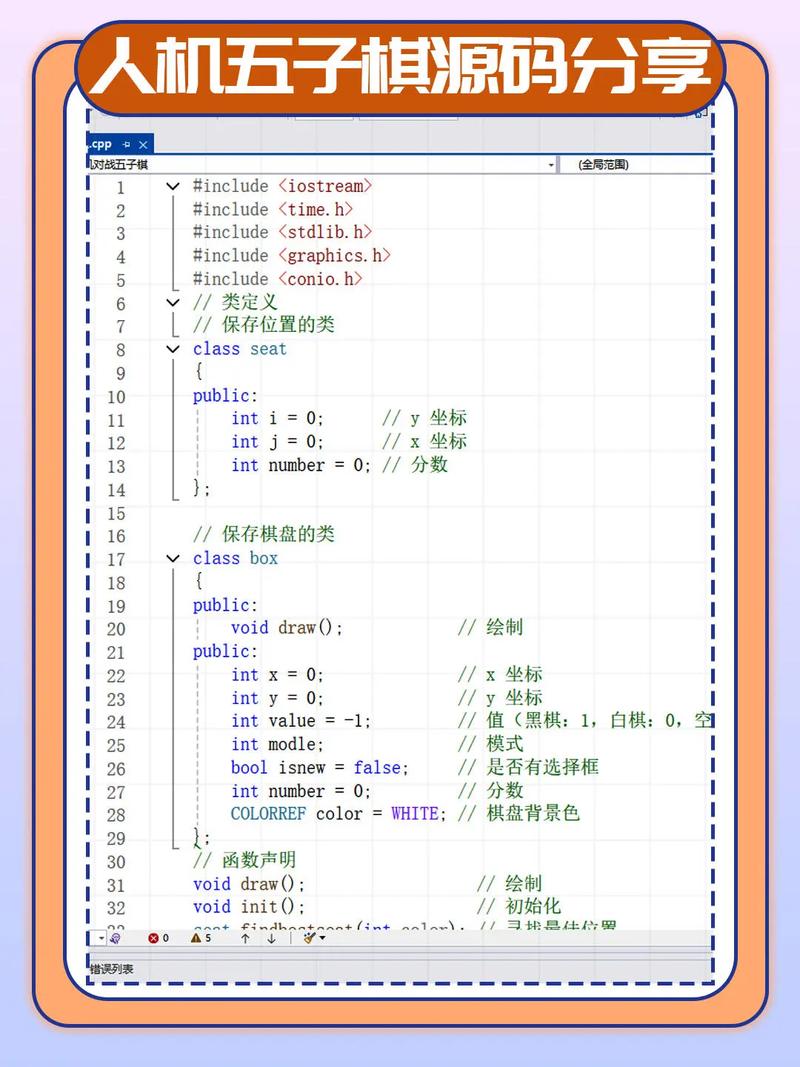The image size is (800, 1067).
Task: Collapse the 函数声明 section chevron
Action: (172, 860)
